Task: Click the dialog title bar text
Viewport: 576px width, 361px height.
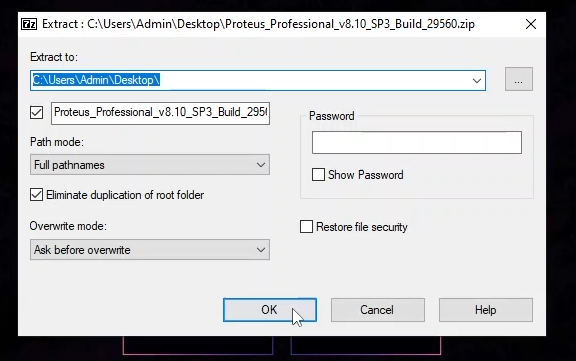Action: click(x=258, y=24)
